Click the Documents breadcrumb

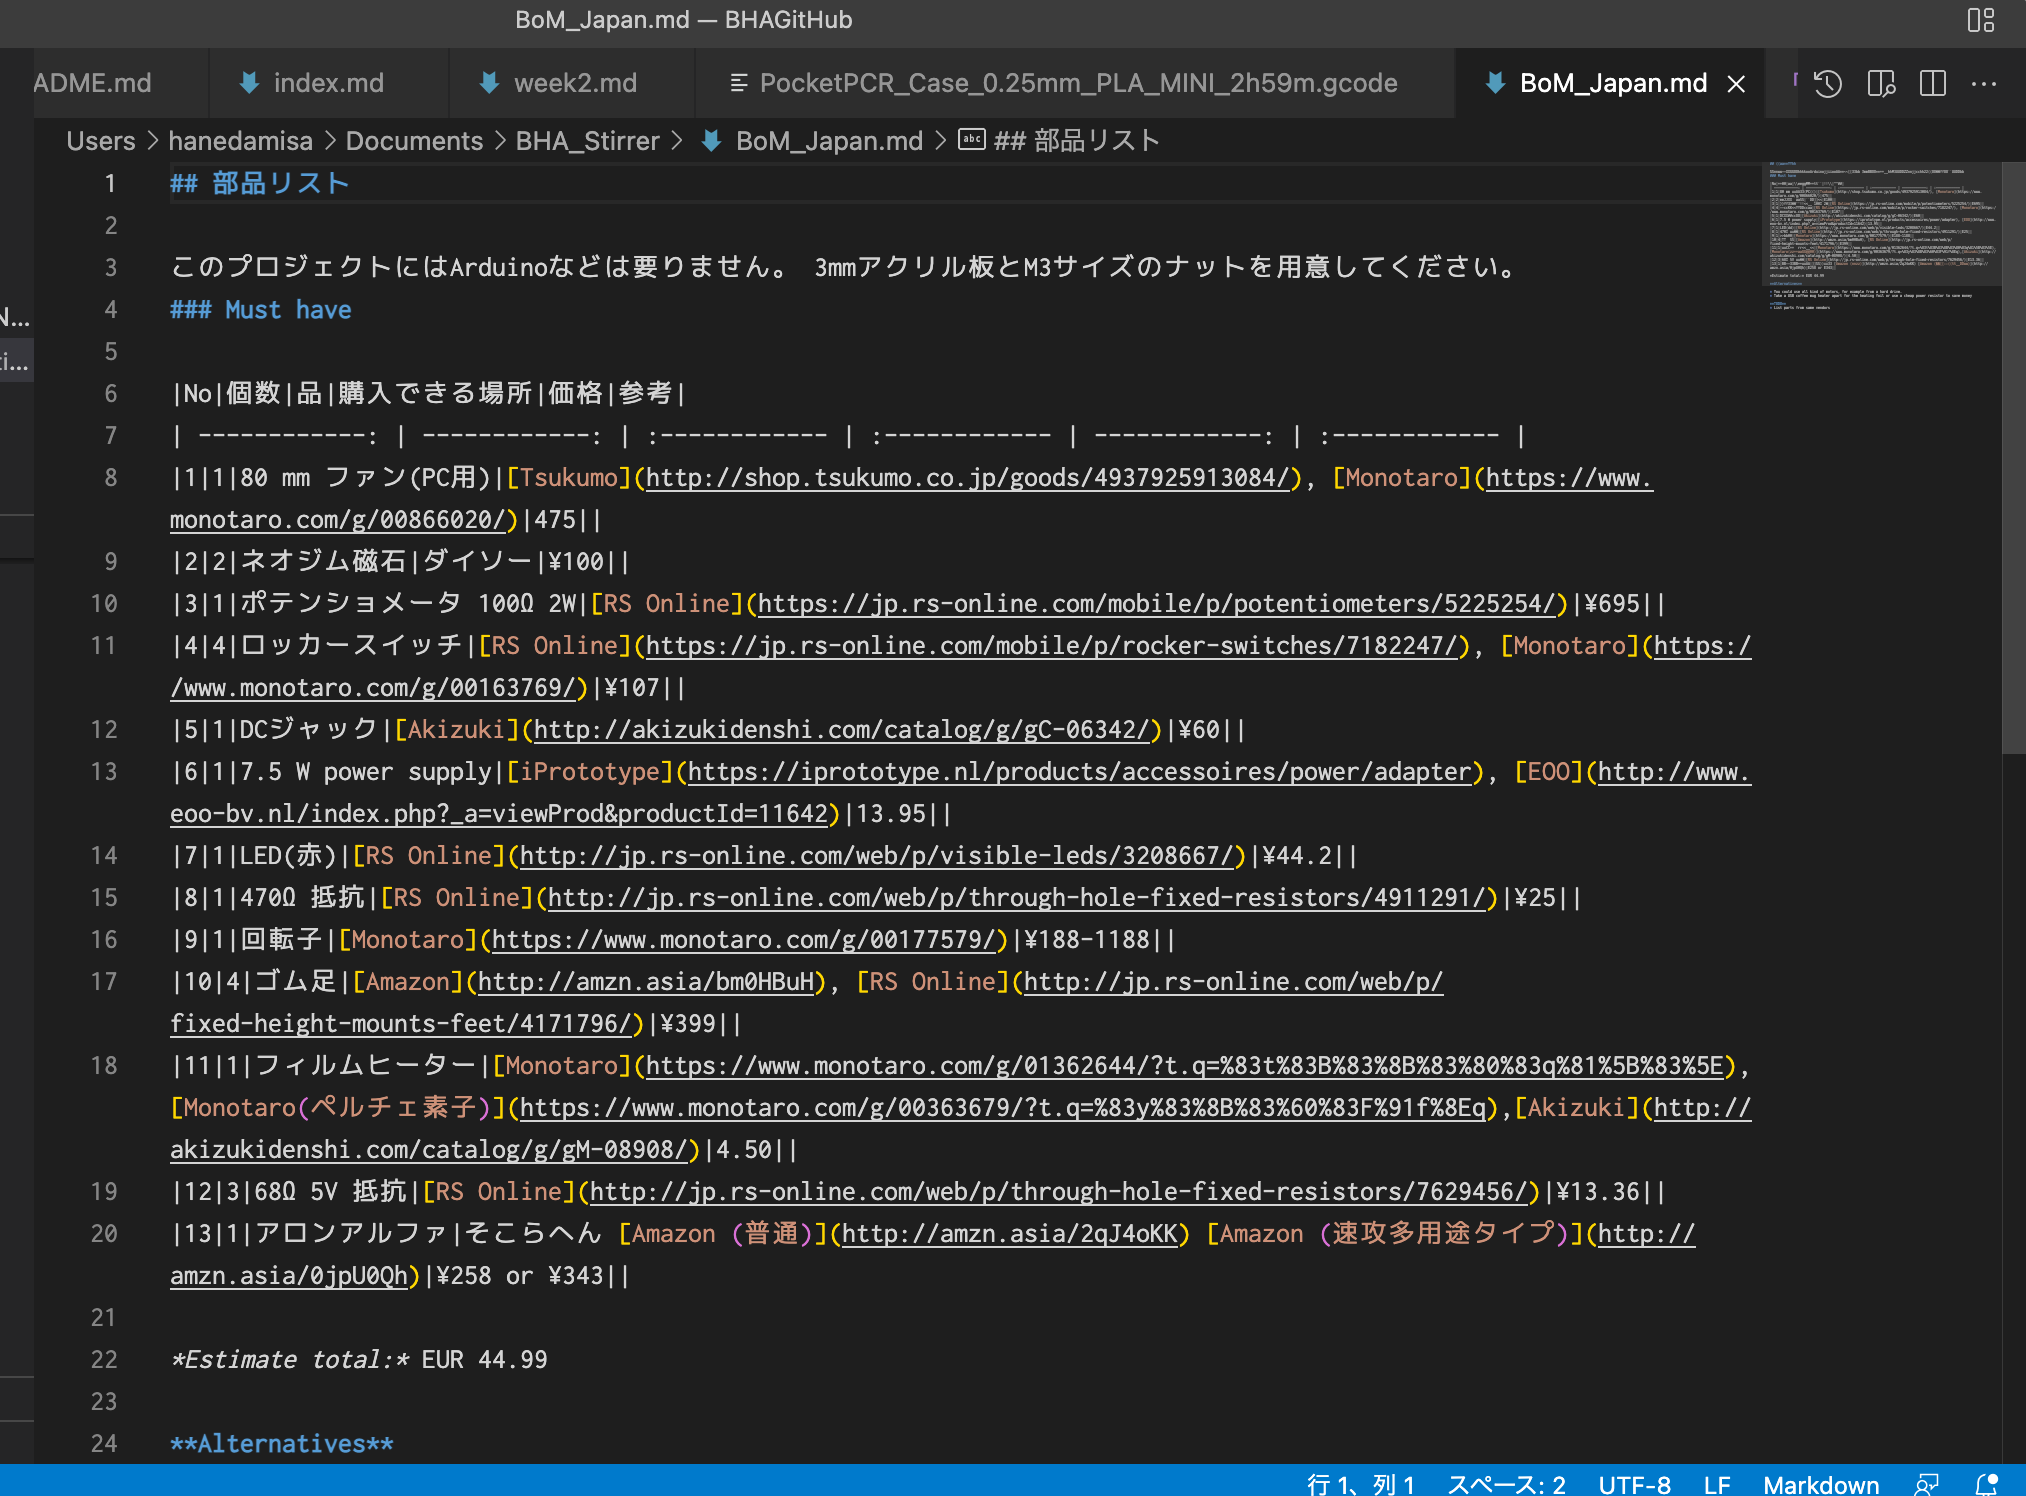(414, 141)
